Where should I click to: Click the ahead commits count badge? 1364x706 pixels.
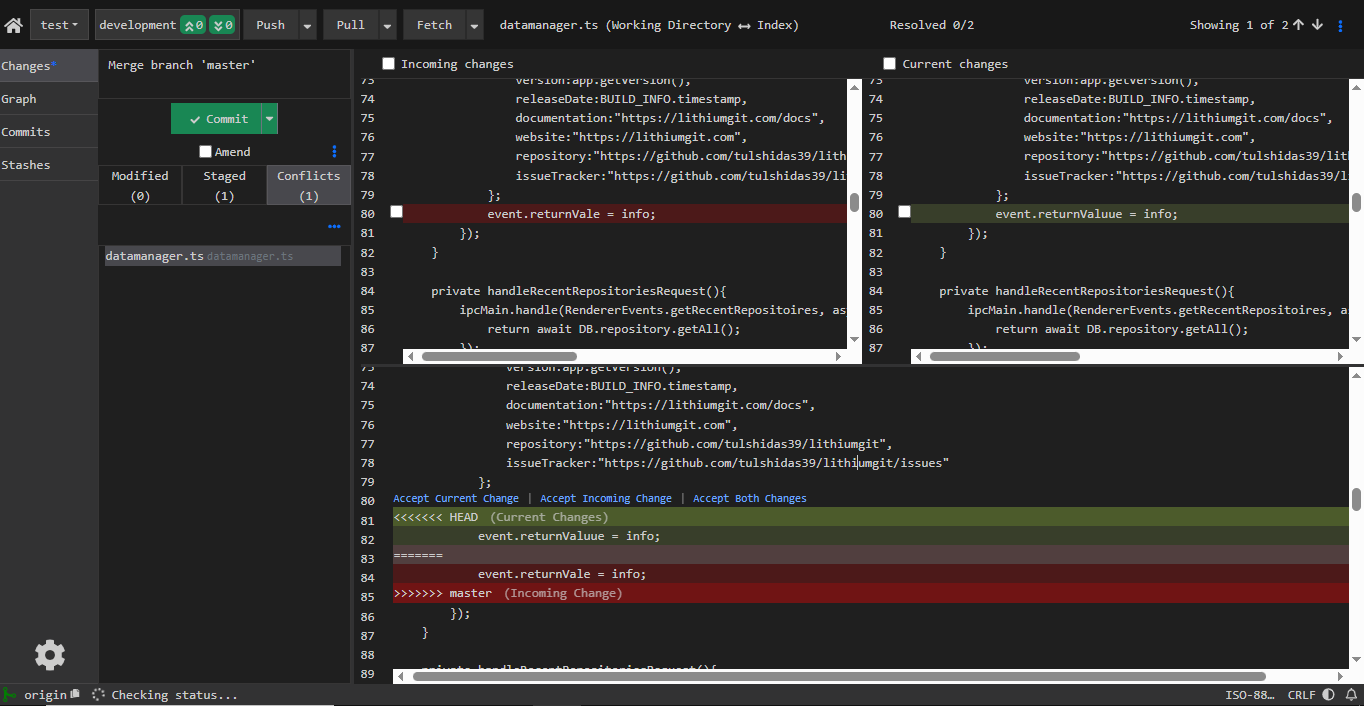click(193, 25)
